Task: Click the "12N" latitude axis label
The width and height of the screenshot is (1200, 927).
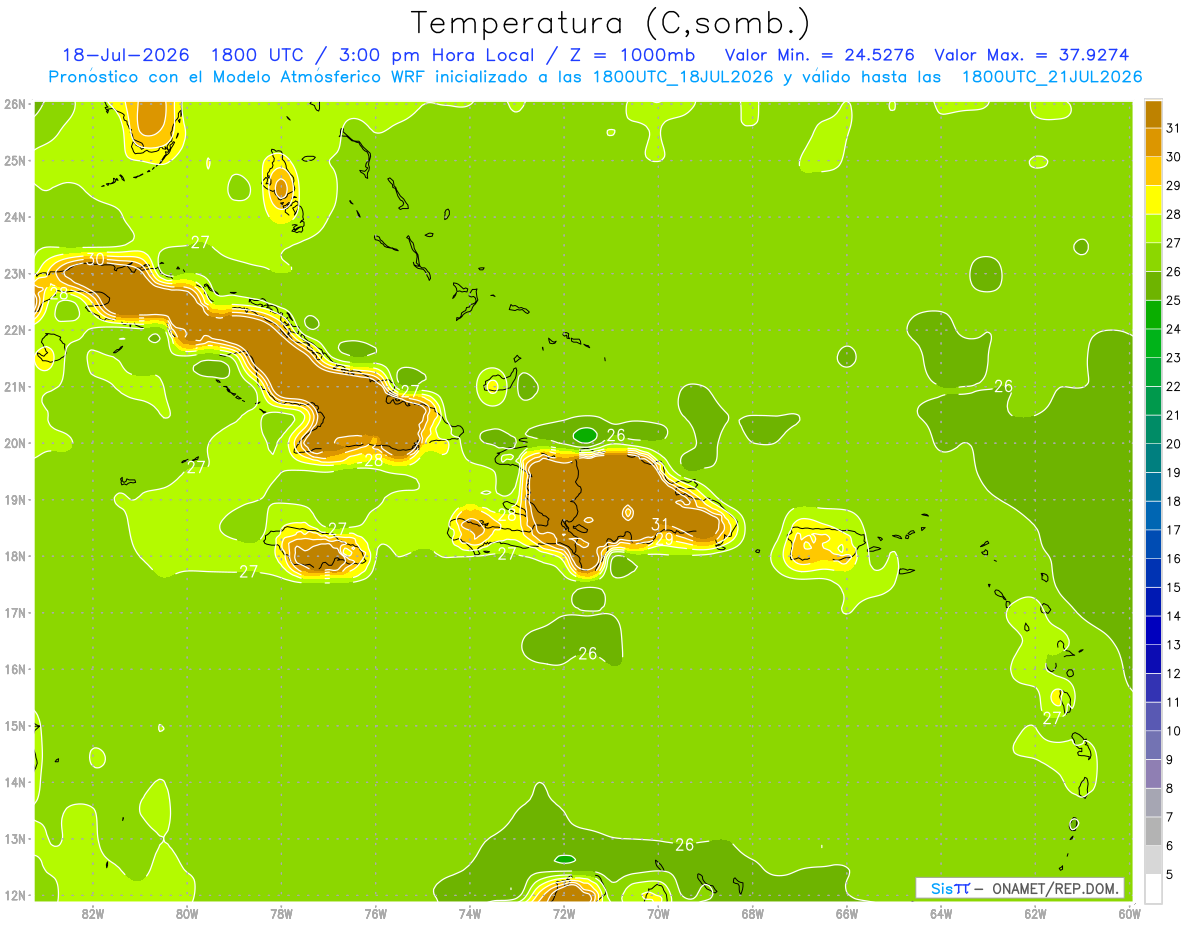Action: click(14, 895)
